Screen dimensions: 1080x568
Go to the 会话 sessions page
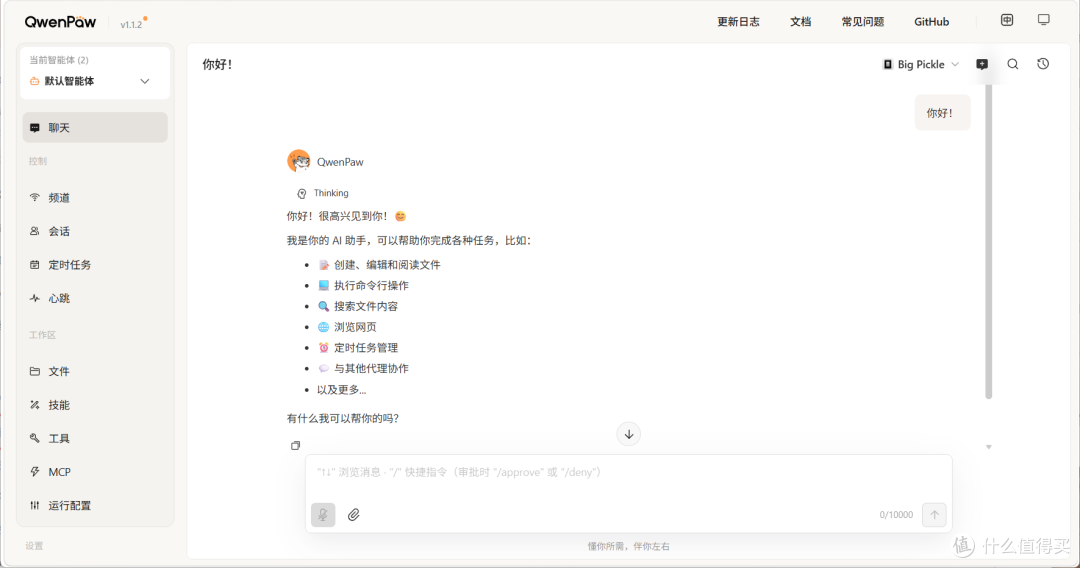(x=95, y=231)
